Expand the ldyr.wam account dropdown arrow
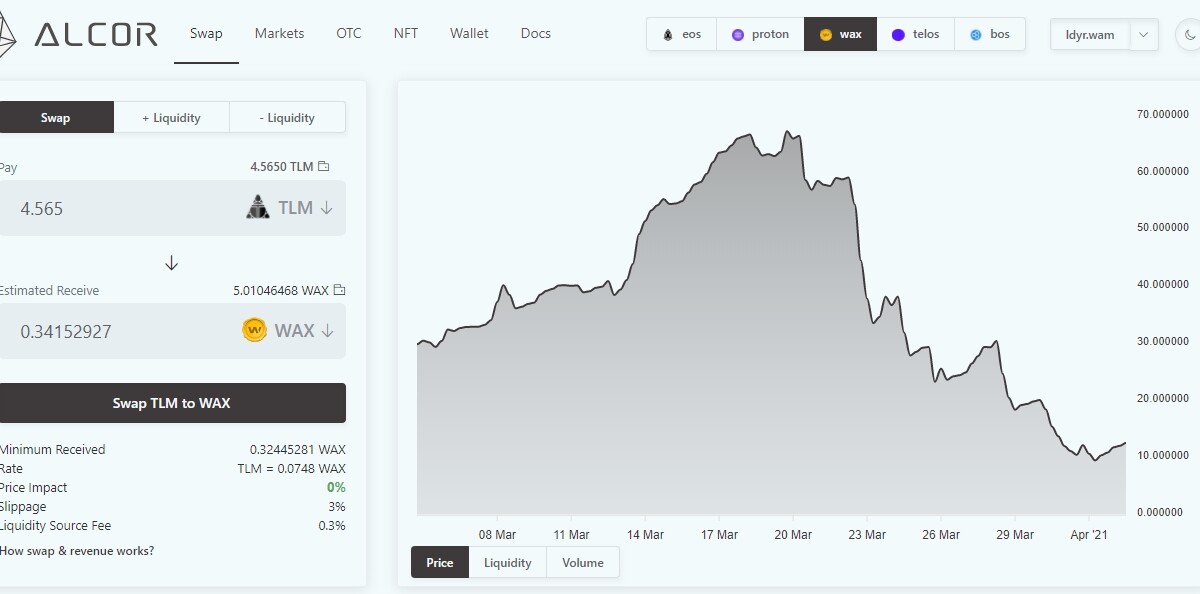The image size is (1200, 594). (1144, 35)
